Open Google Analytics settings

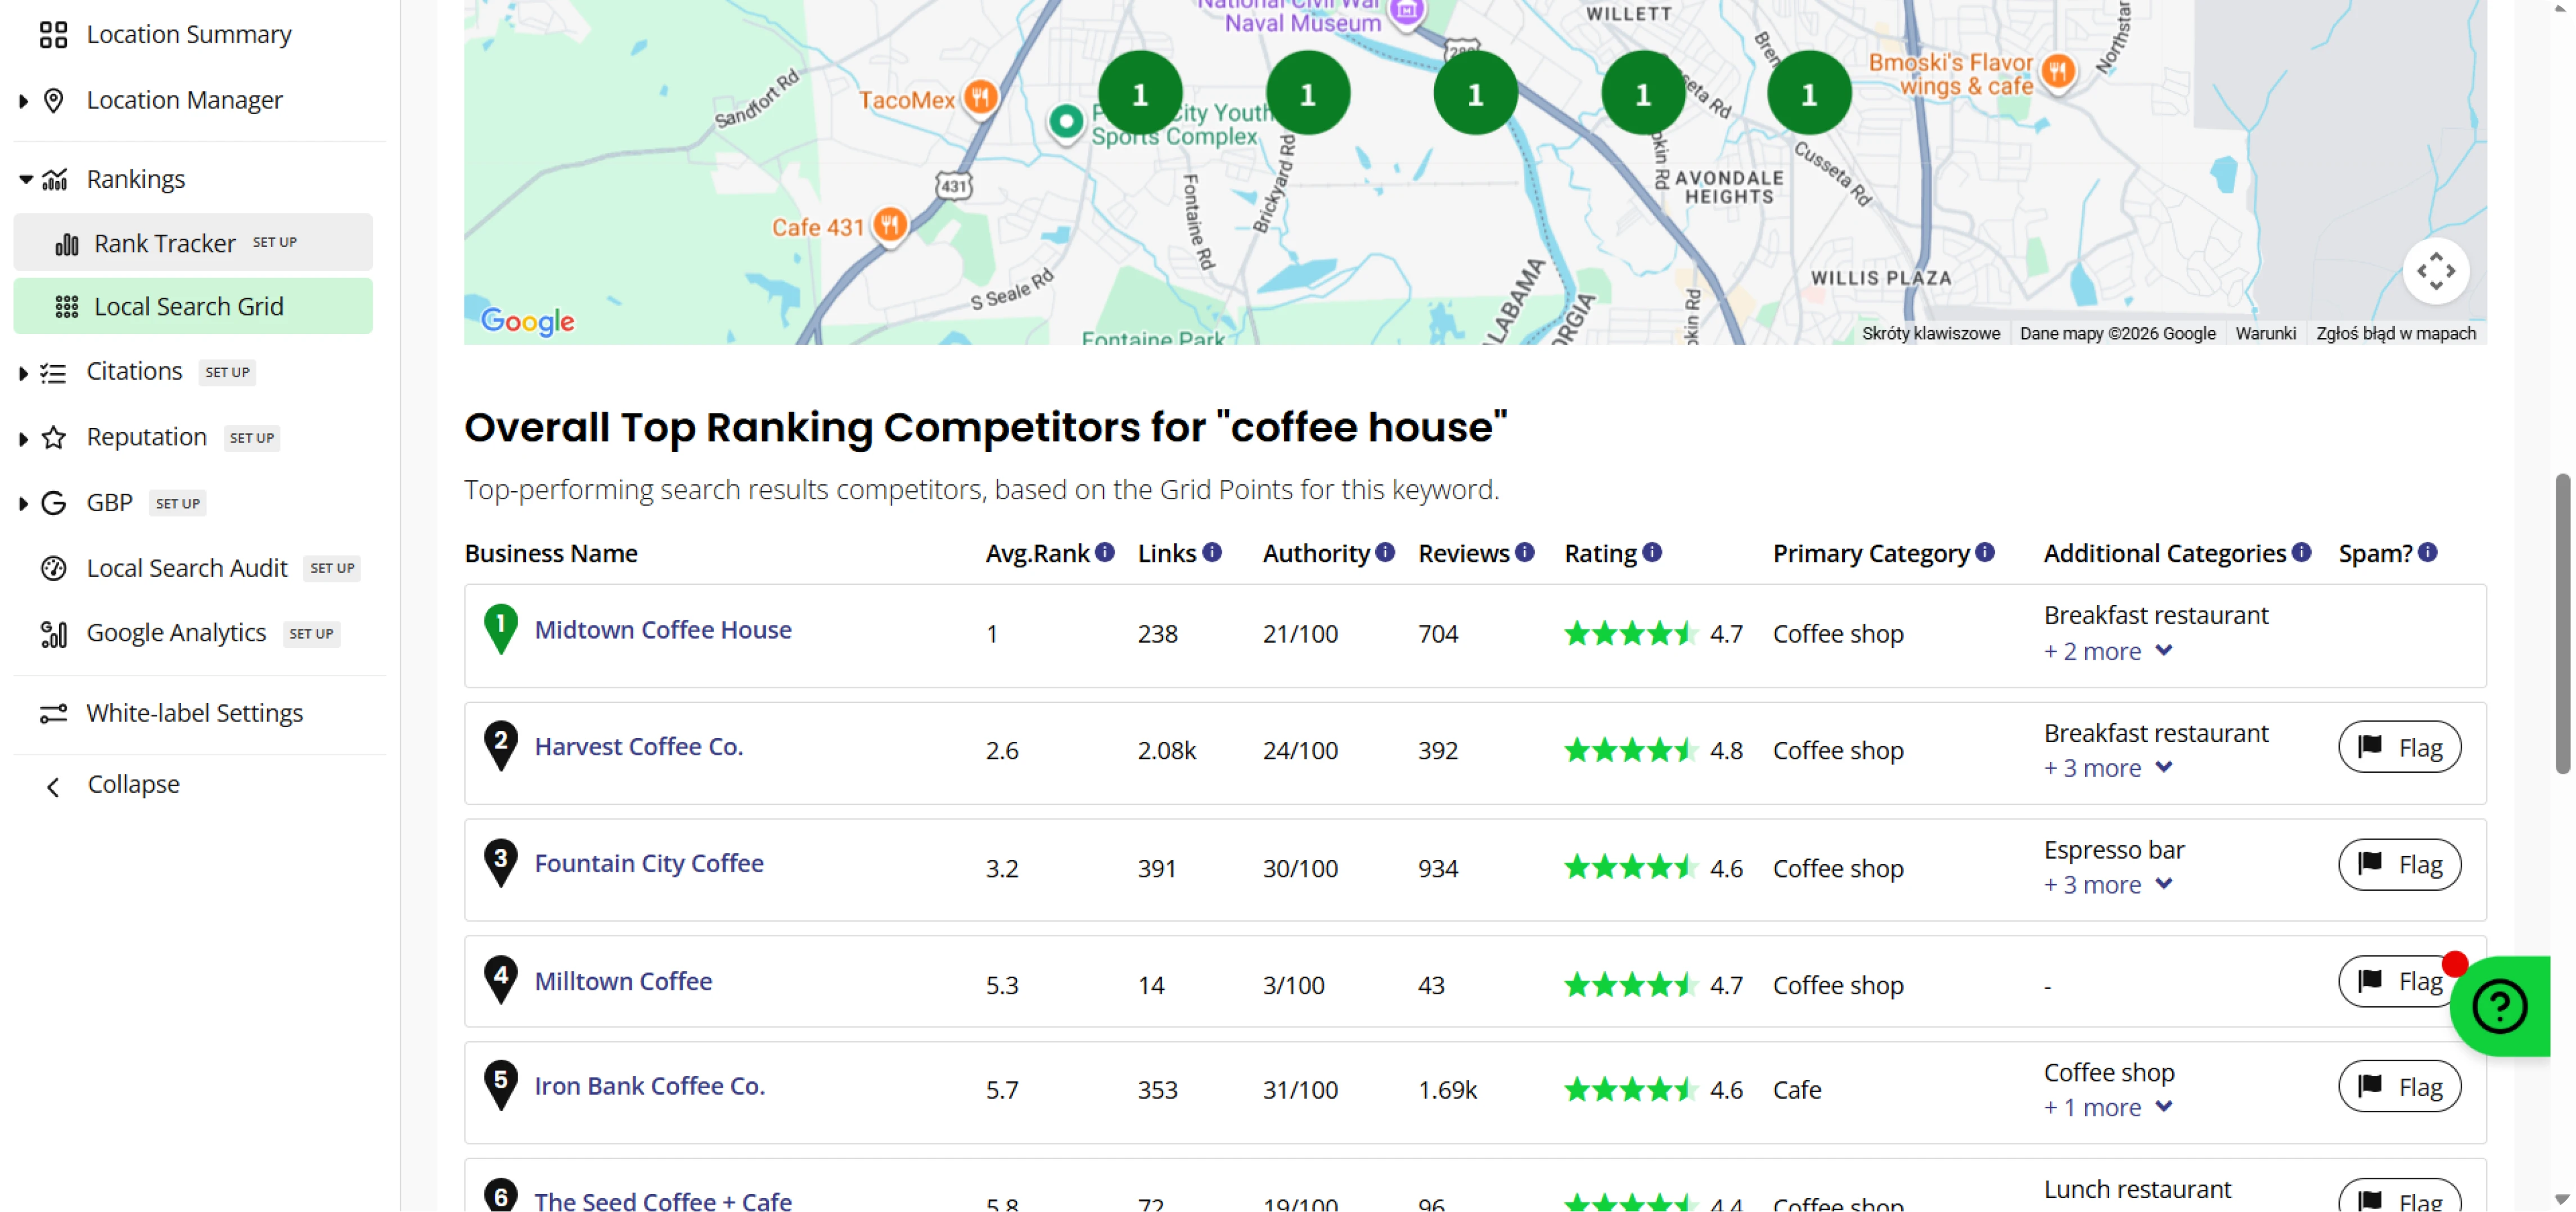(176, 632)
